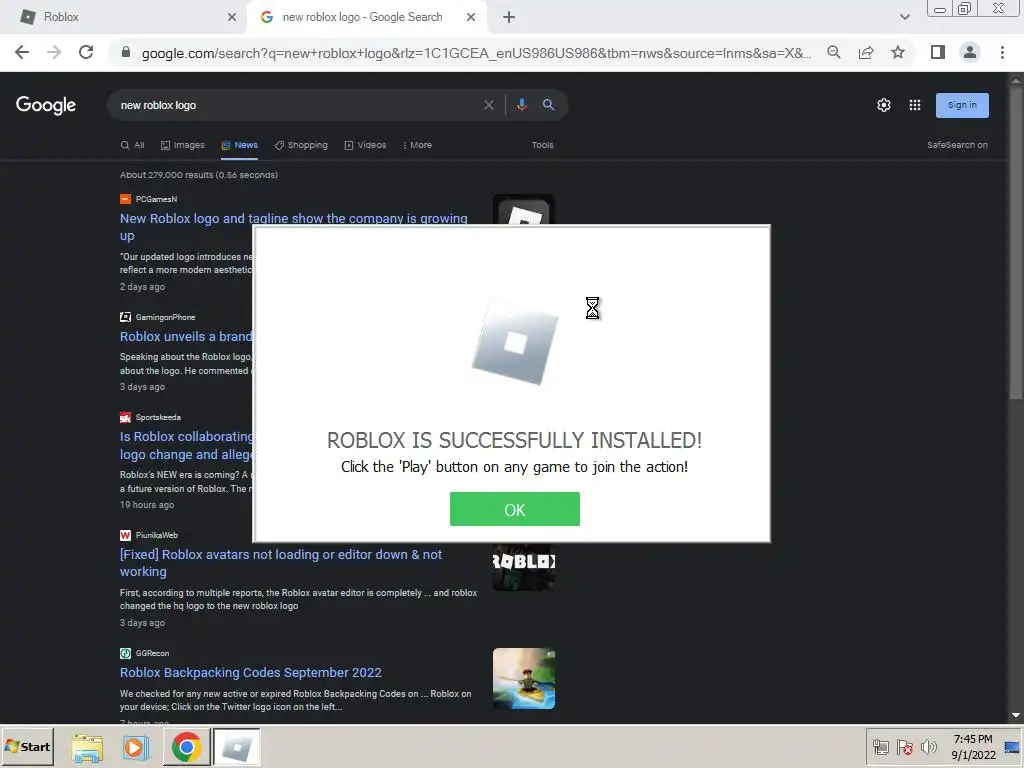The image size is (1024, 768).
Task: Click the zoom magnifier icon in address bar
Action: point(834,52)
